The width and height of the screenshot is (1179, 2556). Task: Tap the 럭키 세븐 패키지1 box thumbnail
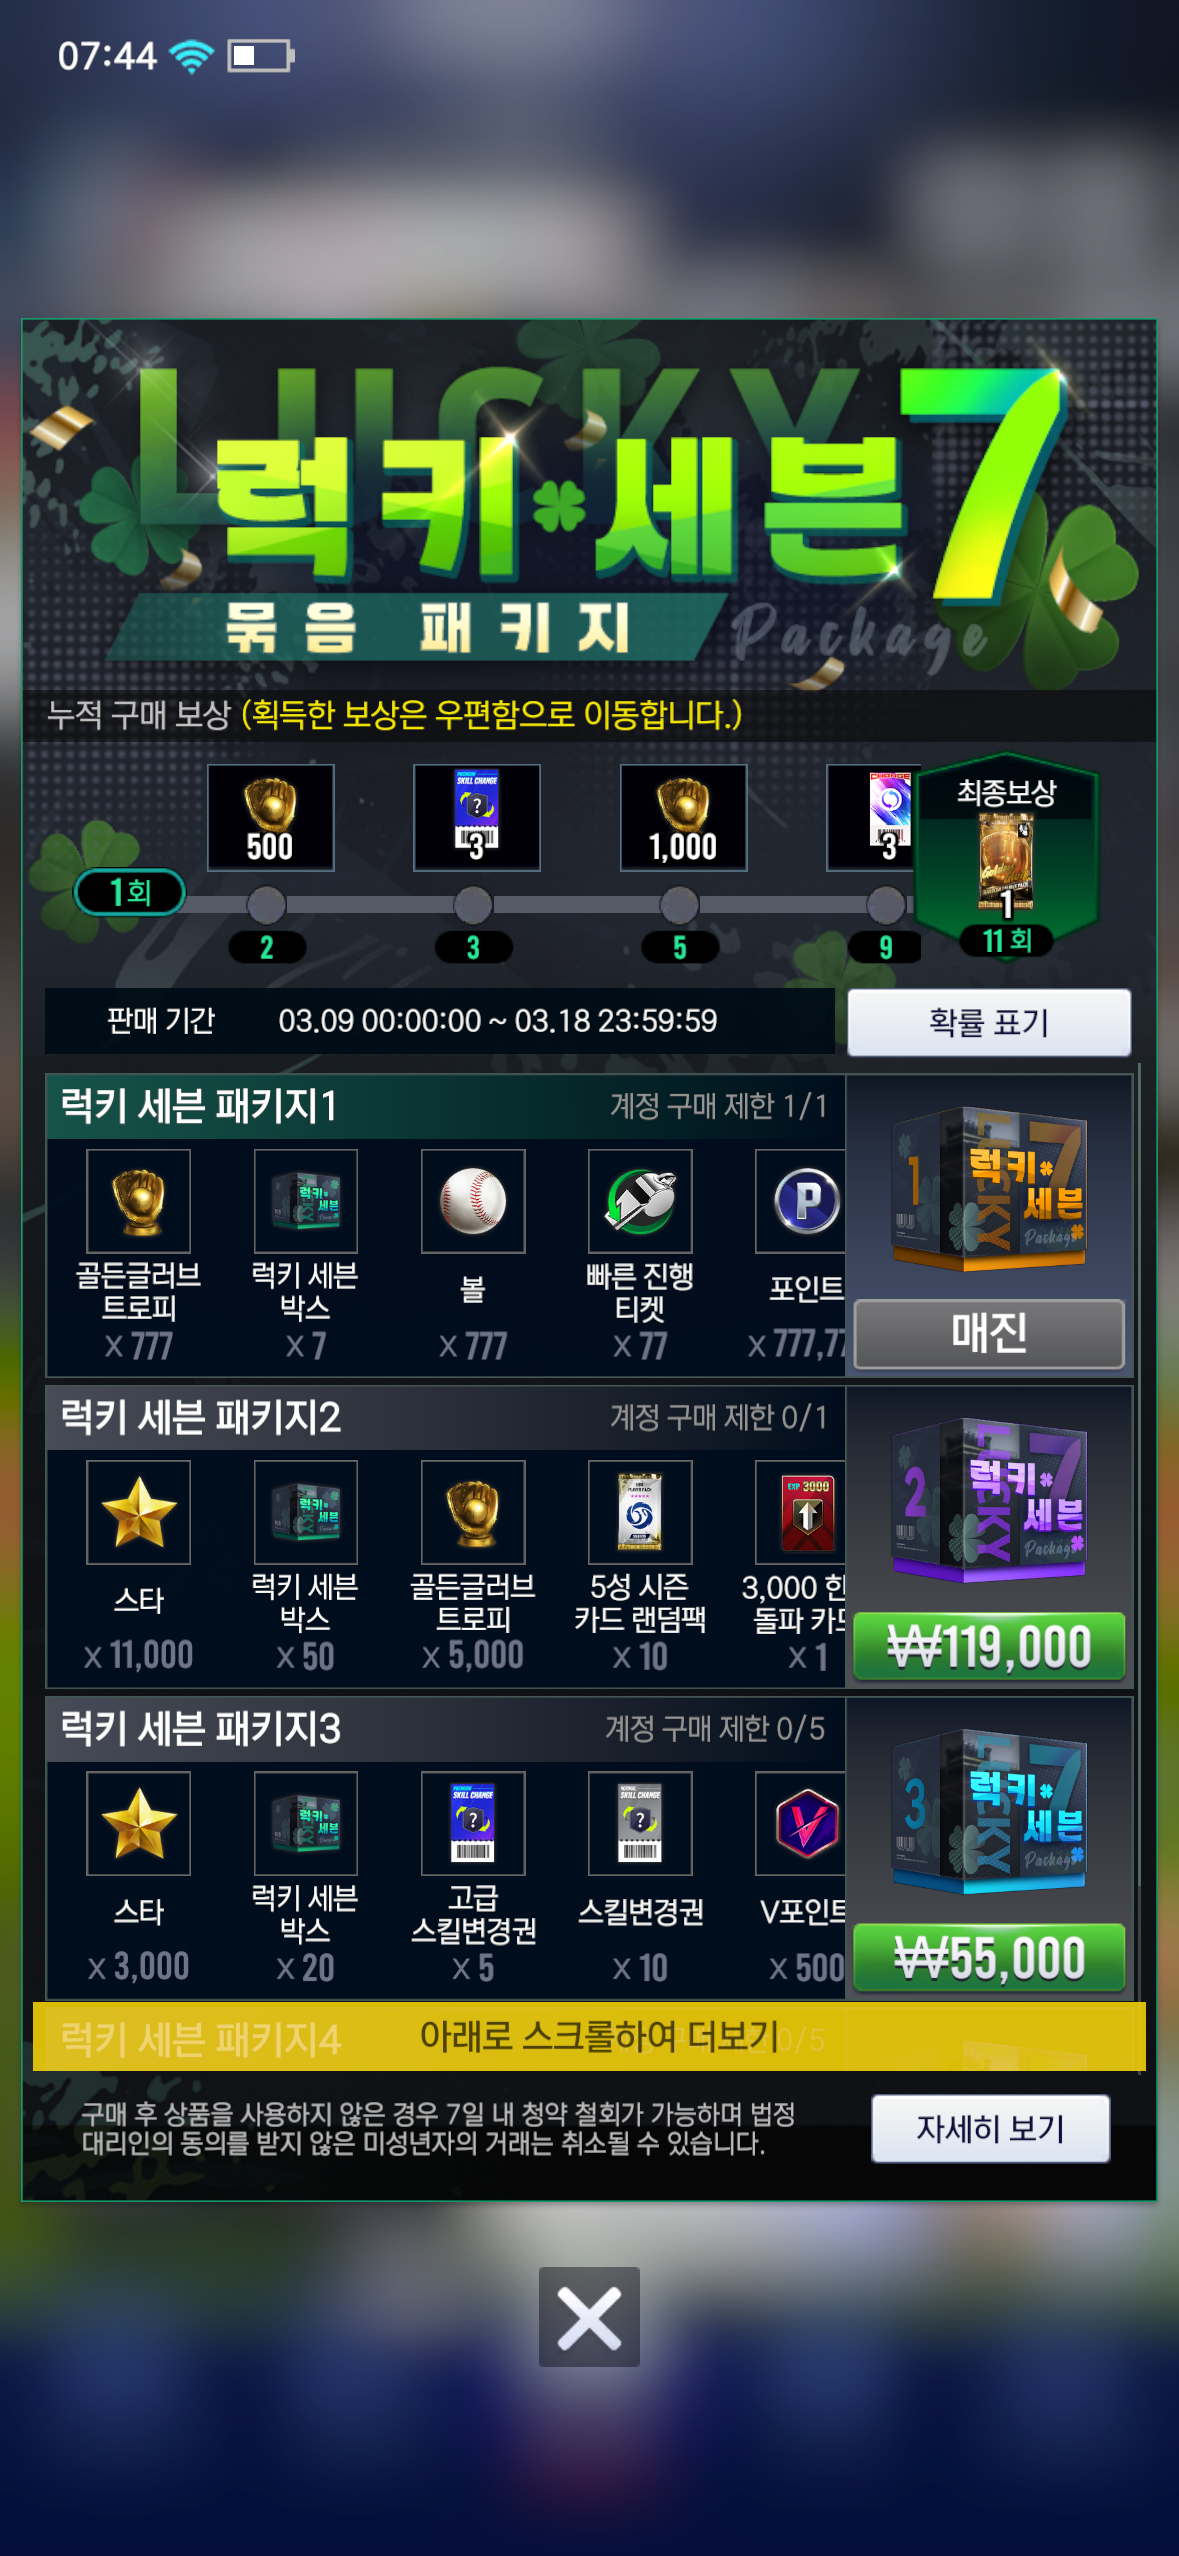pos(989,1189)
